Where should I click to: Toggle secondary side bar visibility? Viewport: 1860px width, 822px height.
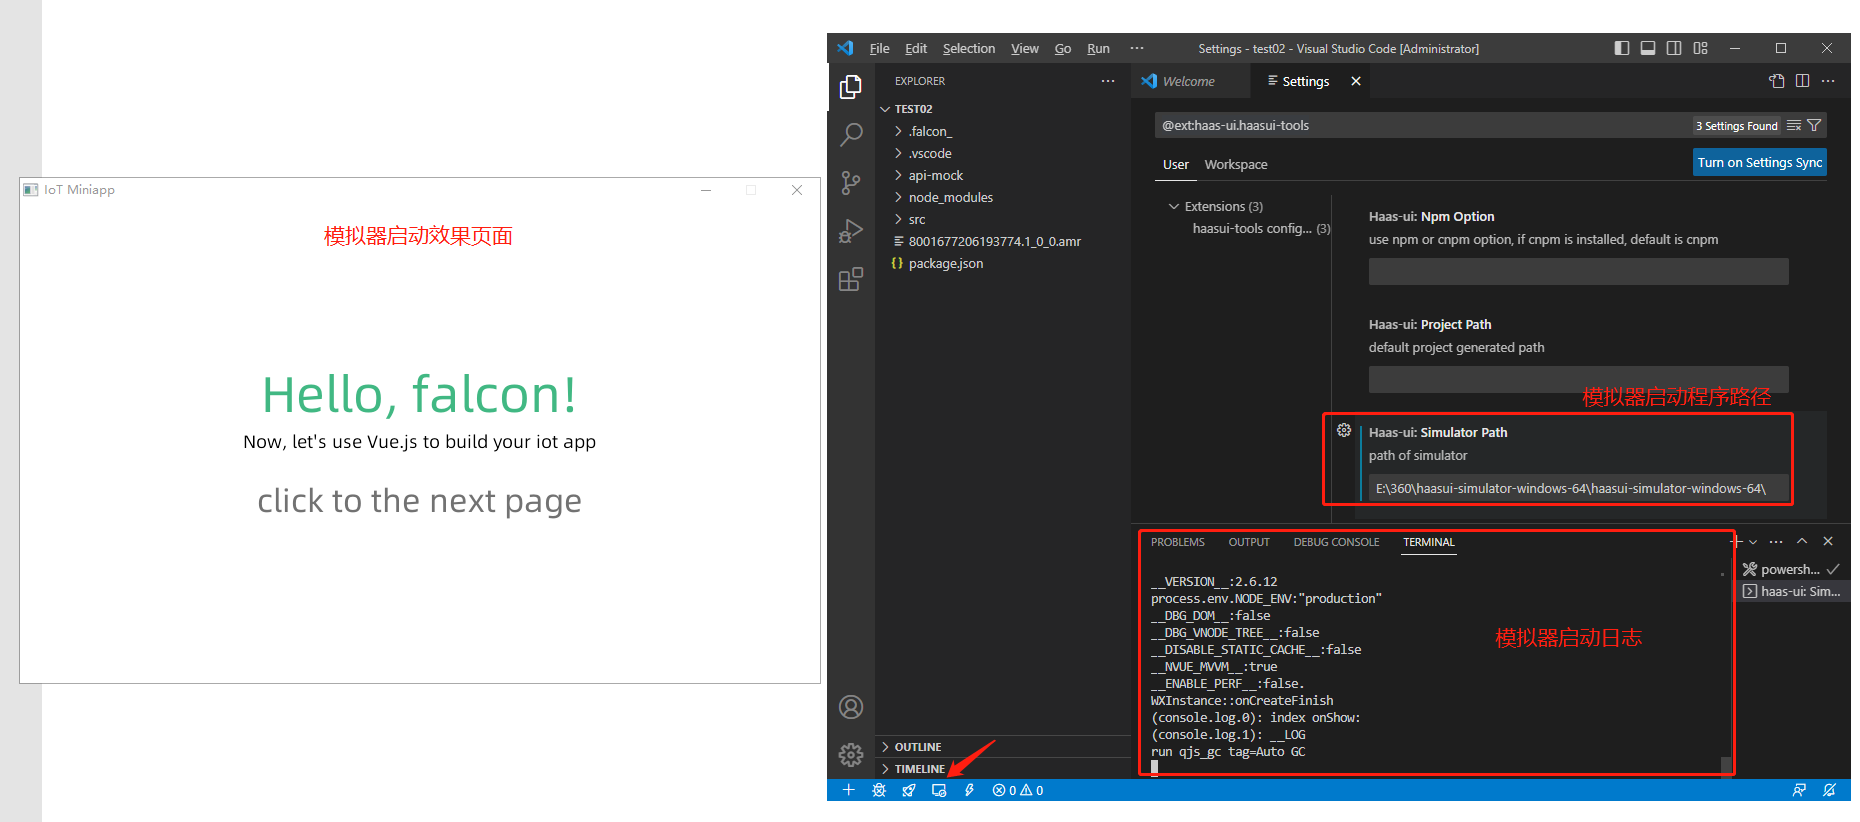(1674, 48)
